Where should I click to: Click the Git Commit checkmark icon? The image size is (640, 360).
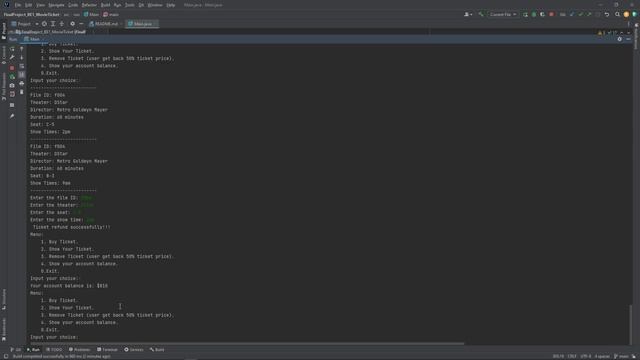tap(580, 14)
